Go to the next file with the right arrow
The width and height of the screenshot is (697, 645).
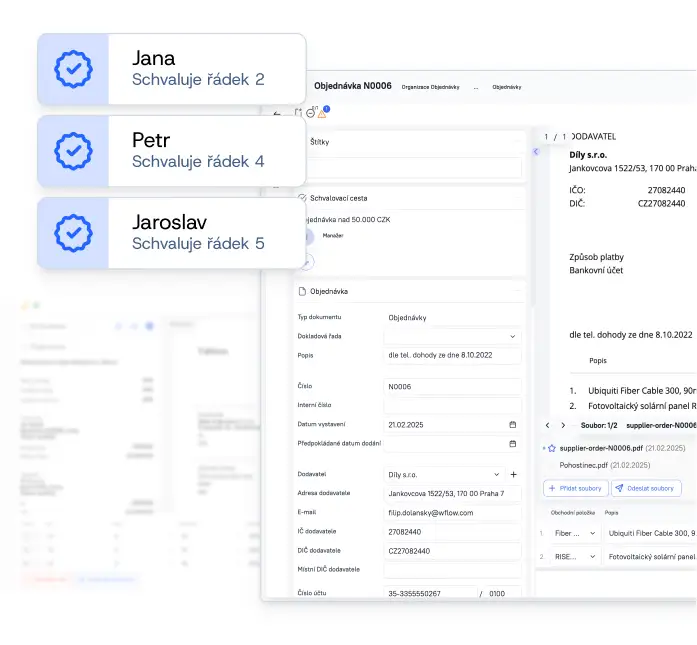coord(563,425)
